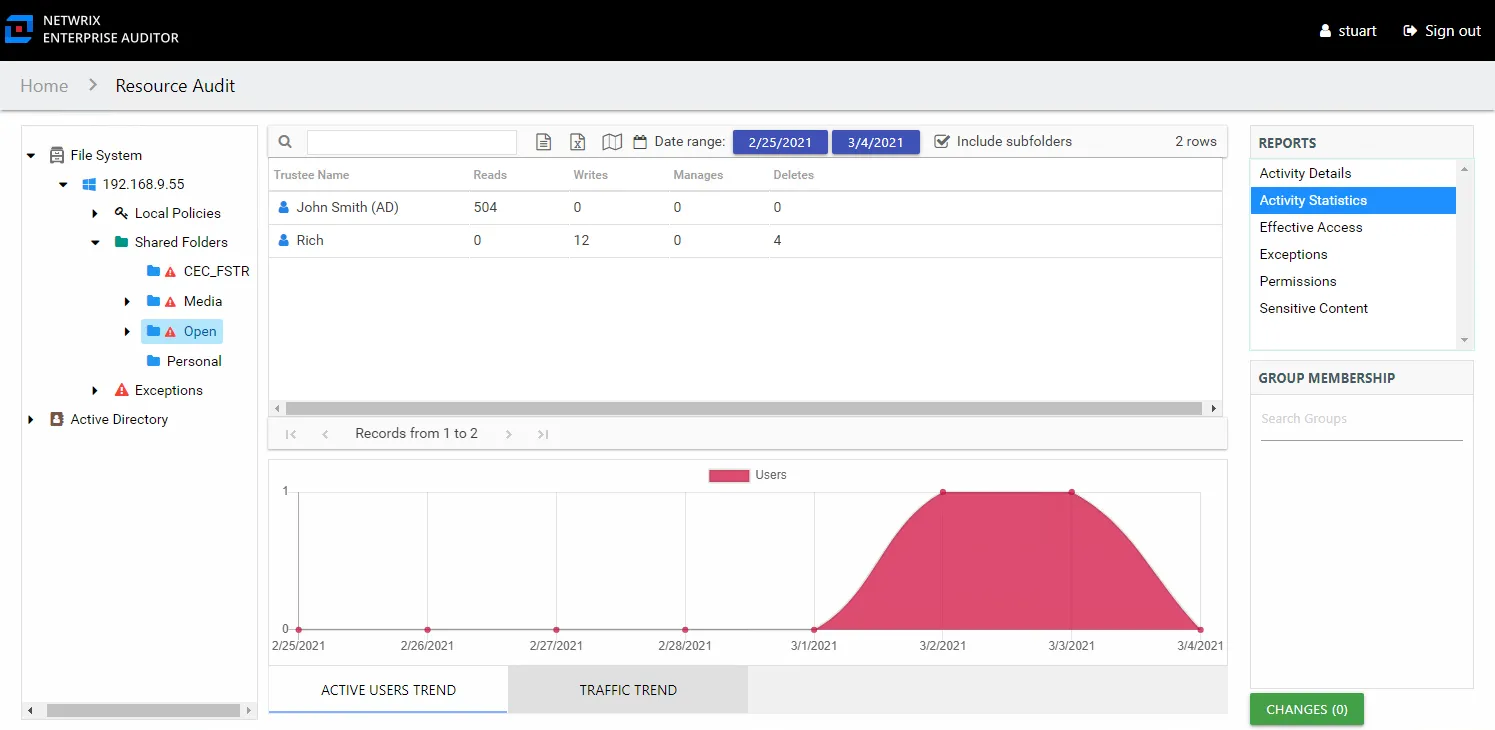Switch to the Active Users Trend tab
1495x730 pixels.
click(388, 690)
